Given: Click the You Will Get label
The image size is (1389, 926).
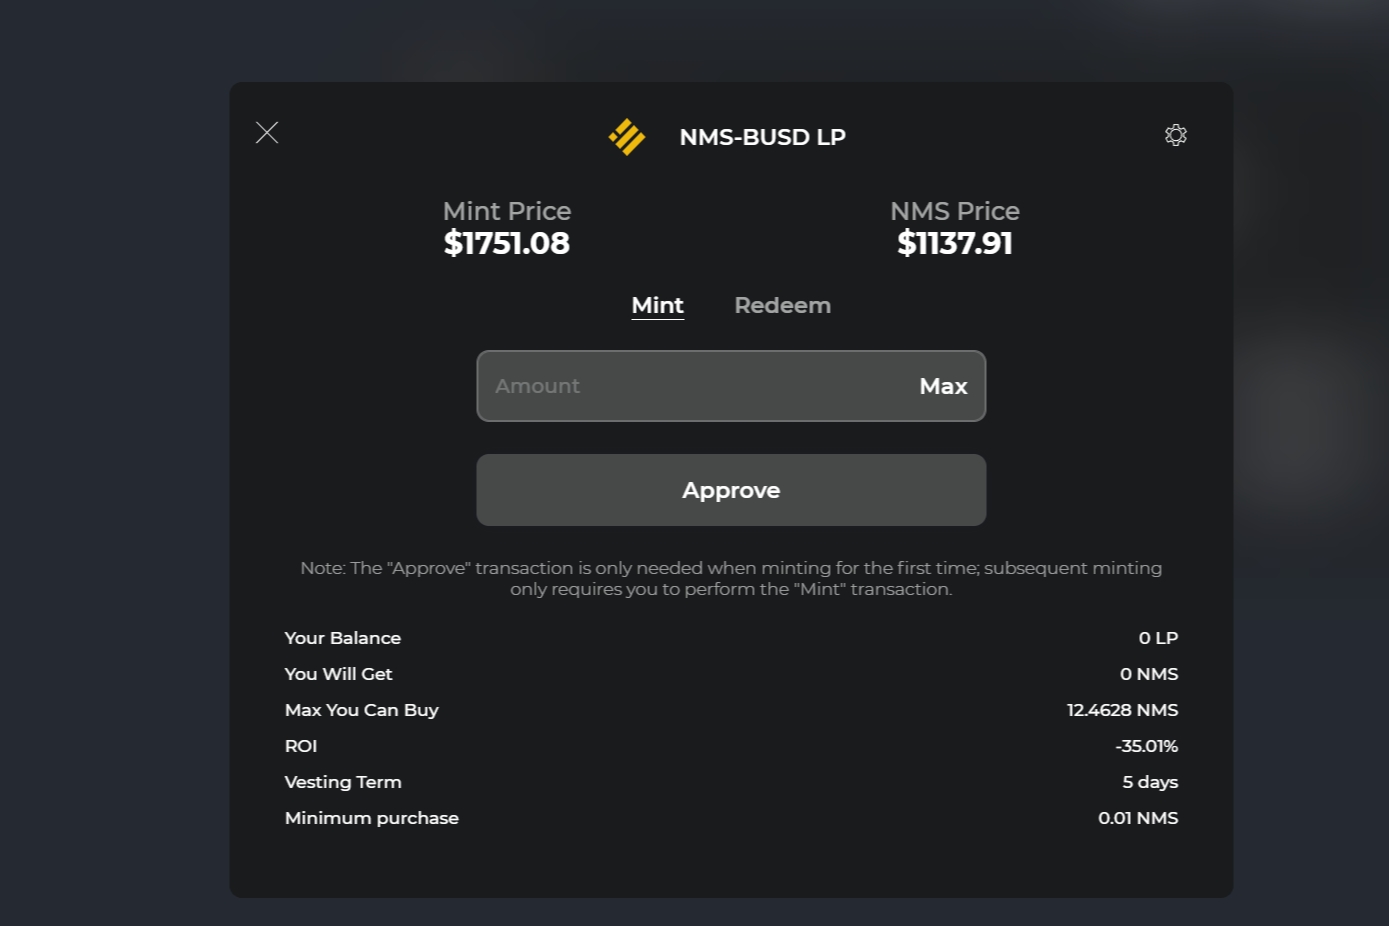Looking at the screenshot, I should [339, 674].
